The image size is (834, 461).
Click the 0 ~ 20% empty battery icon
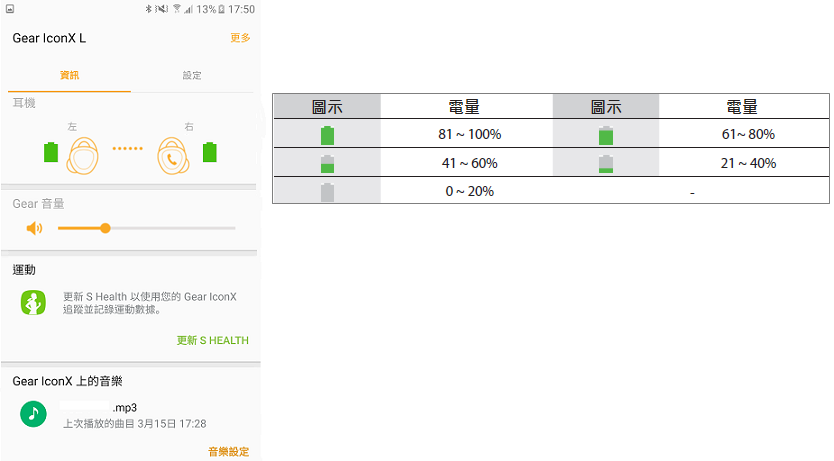[328, 192]
